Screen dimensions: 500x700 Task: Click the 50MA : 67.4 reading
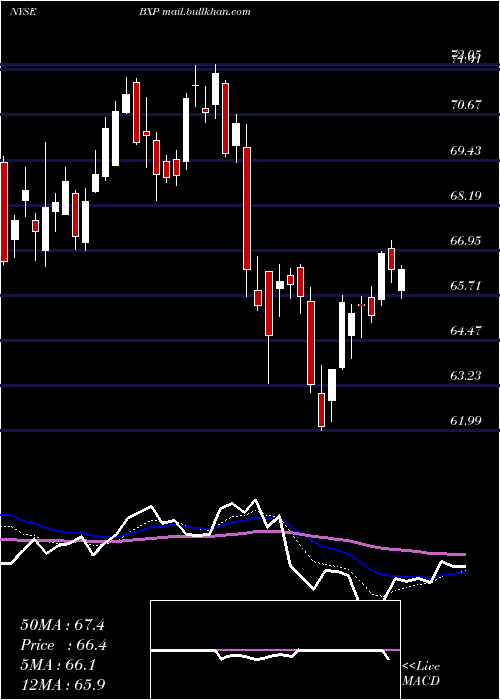[62, 625]
